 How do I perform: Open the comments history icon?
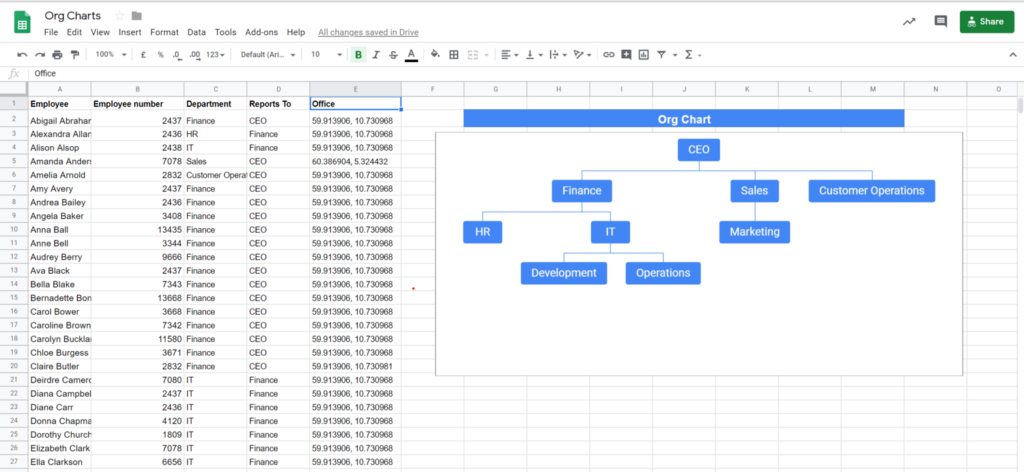point(940,21)
